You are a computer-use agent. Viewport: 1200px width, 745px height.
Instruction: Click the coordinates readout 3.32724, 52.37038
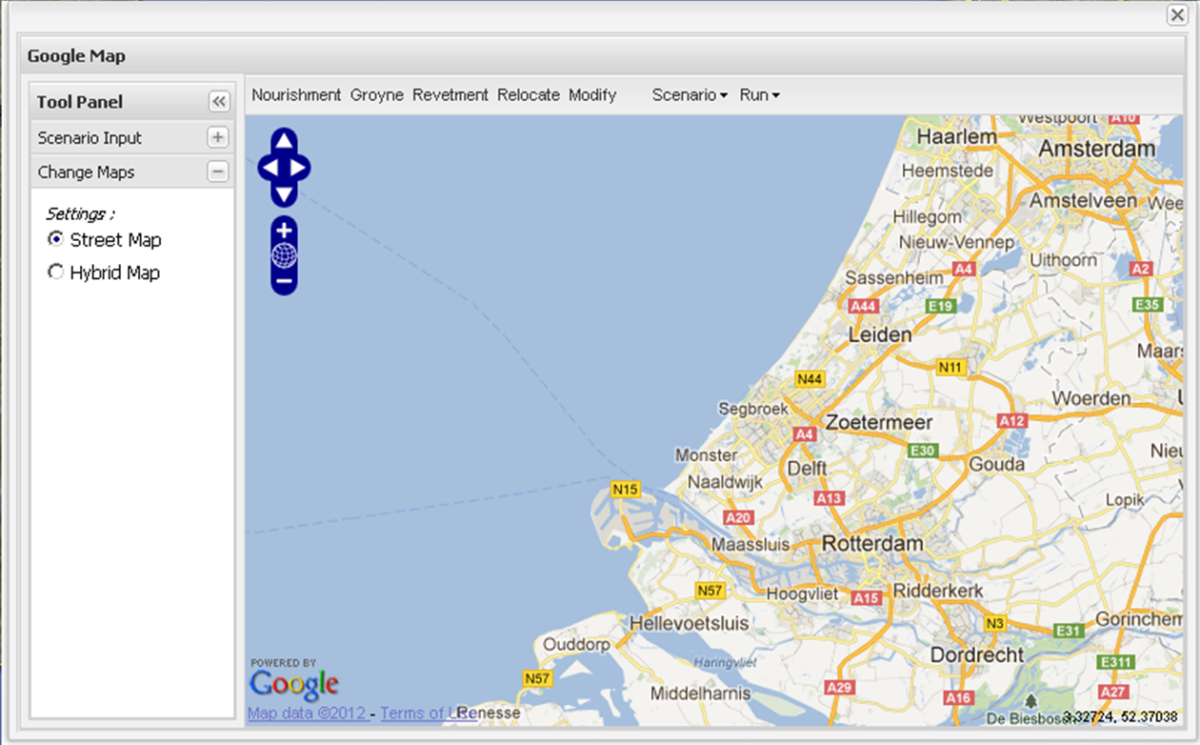(1120, 717)
